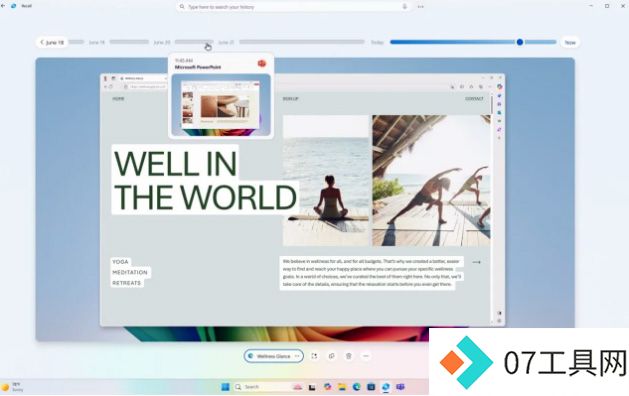Jump to Now on the timeline

[x=570, y=42]
